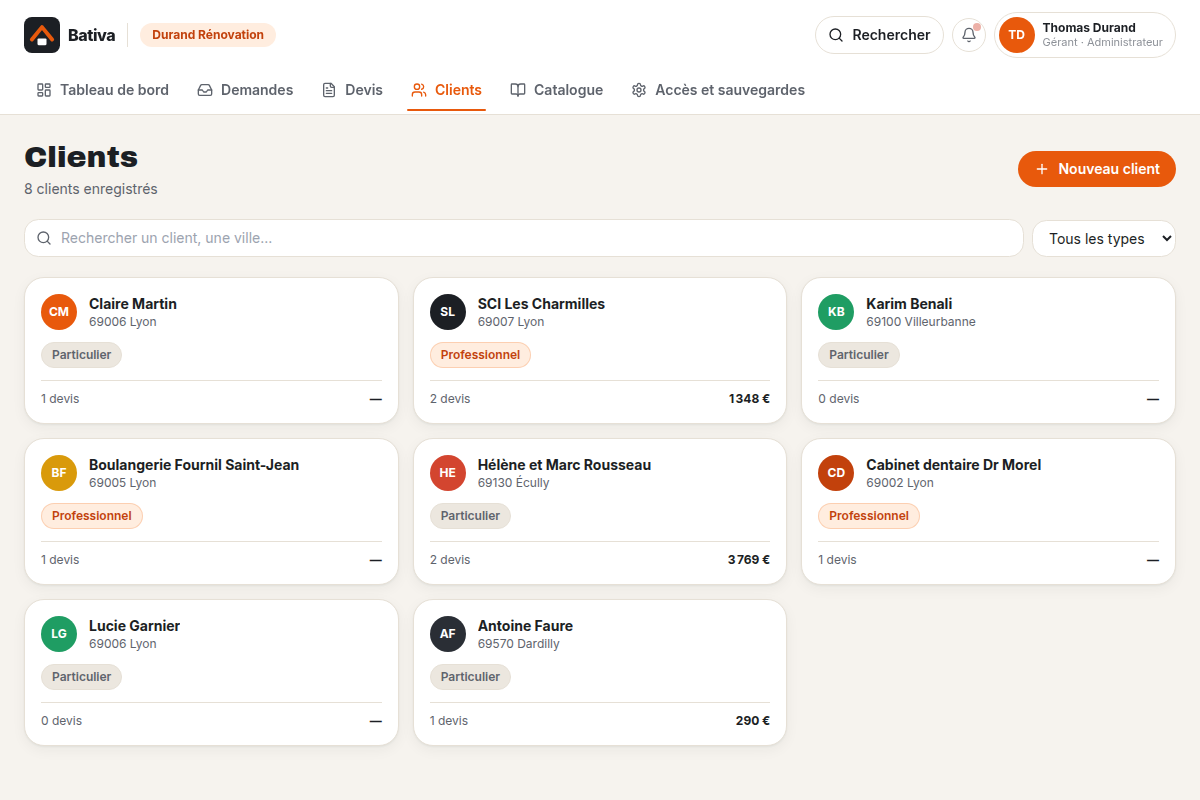Click the 8 clients enregistrés count
The image size is (1200, 800).
coord(91,189)
